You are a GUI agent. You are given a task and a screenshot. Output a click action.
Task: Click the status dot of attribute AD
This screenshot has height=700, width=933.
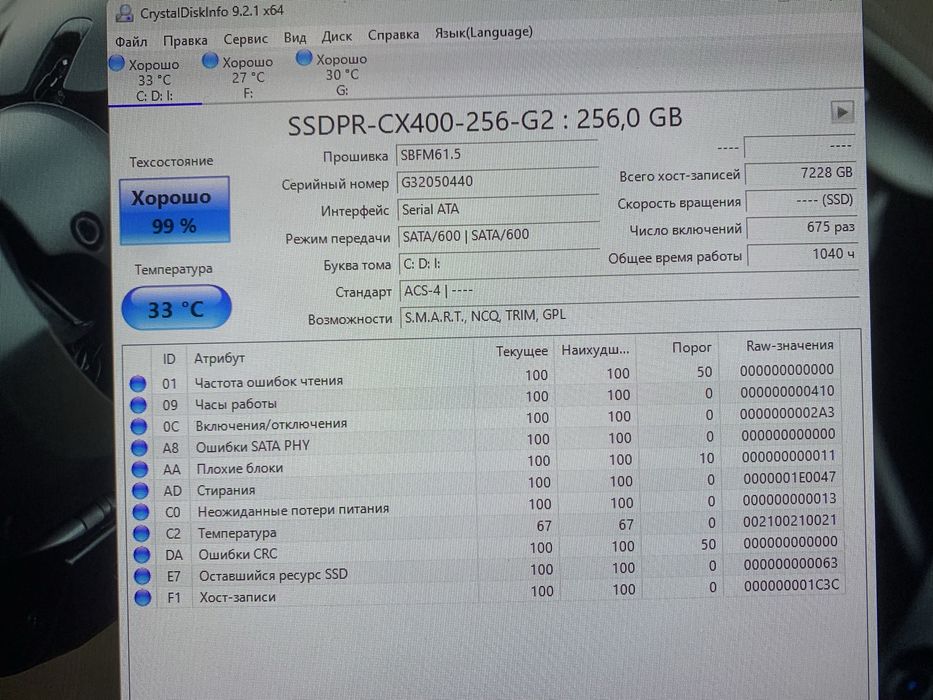(140, 490)
